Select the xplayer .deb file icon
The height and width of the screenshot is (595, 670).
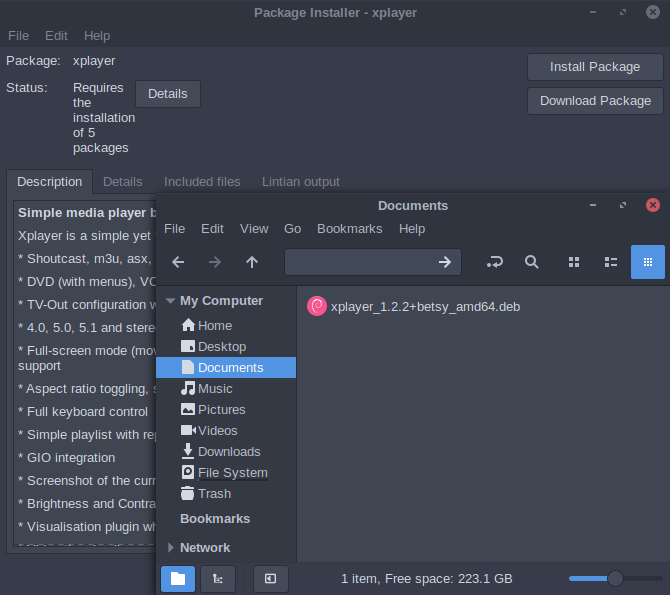pos(317,306)
